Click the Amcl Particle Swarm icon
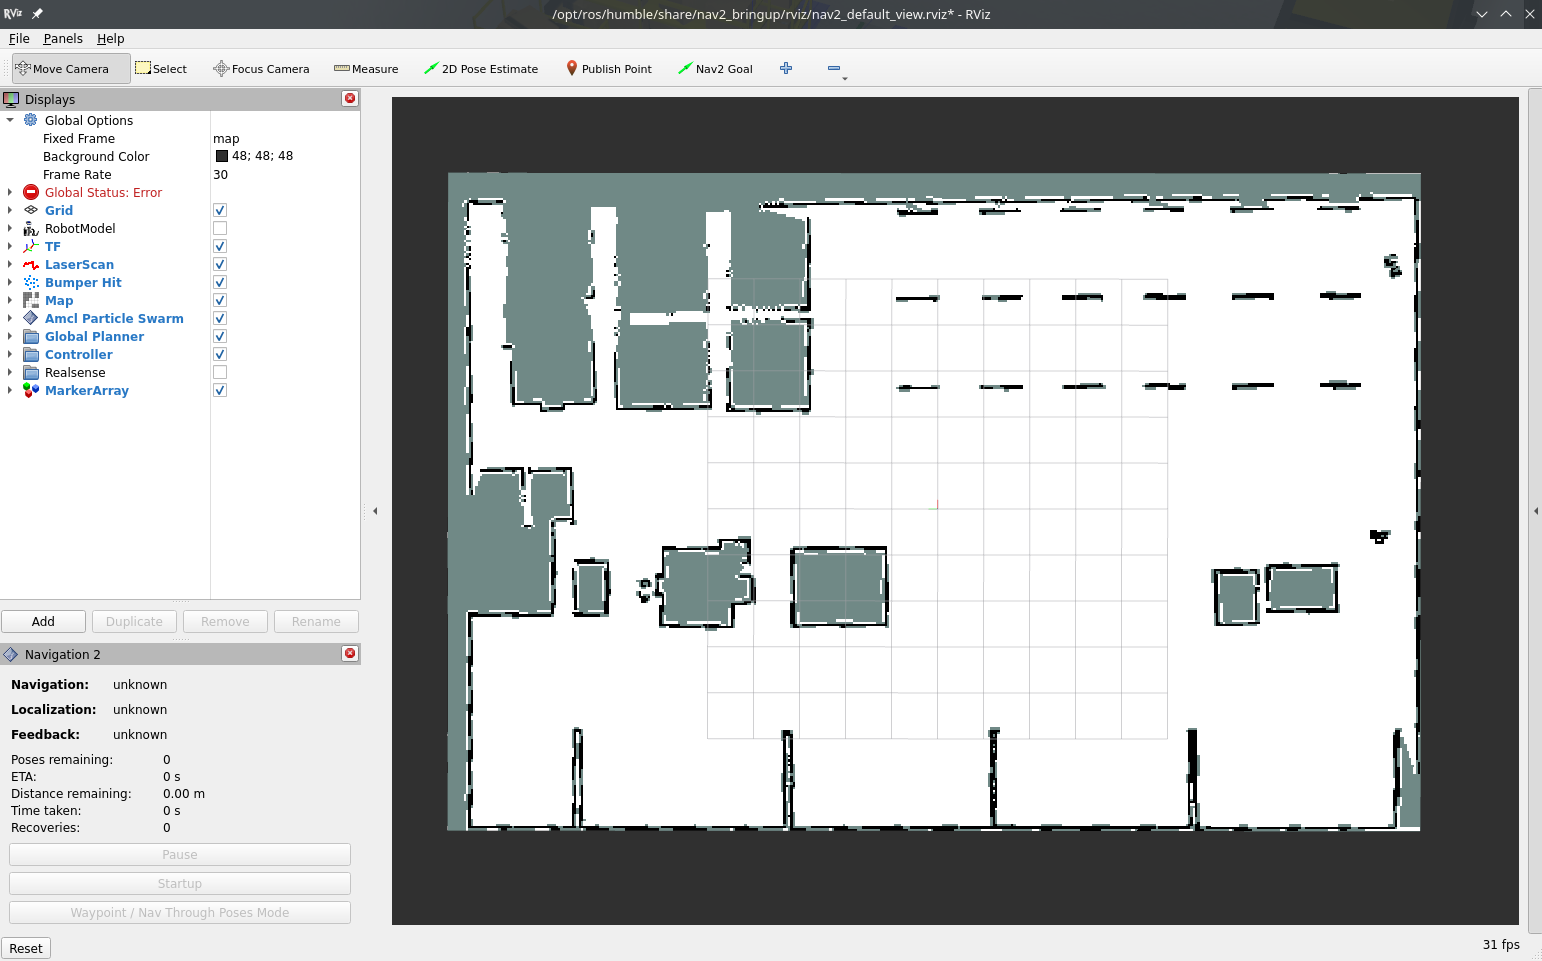1542x961 pixels. 31,318
